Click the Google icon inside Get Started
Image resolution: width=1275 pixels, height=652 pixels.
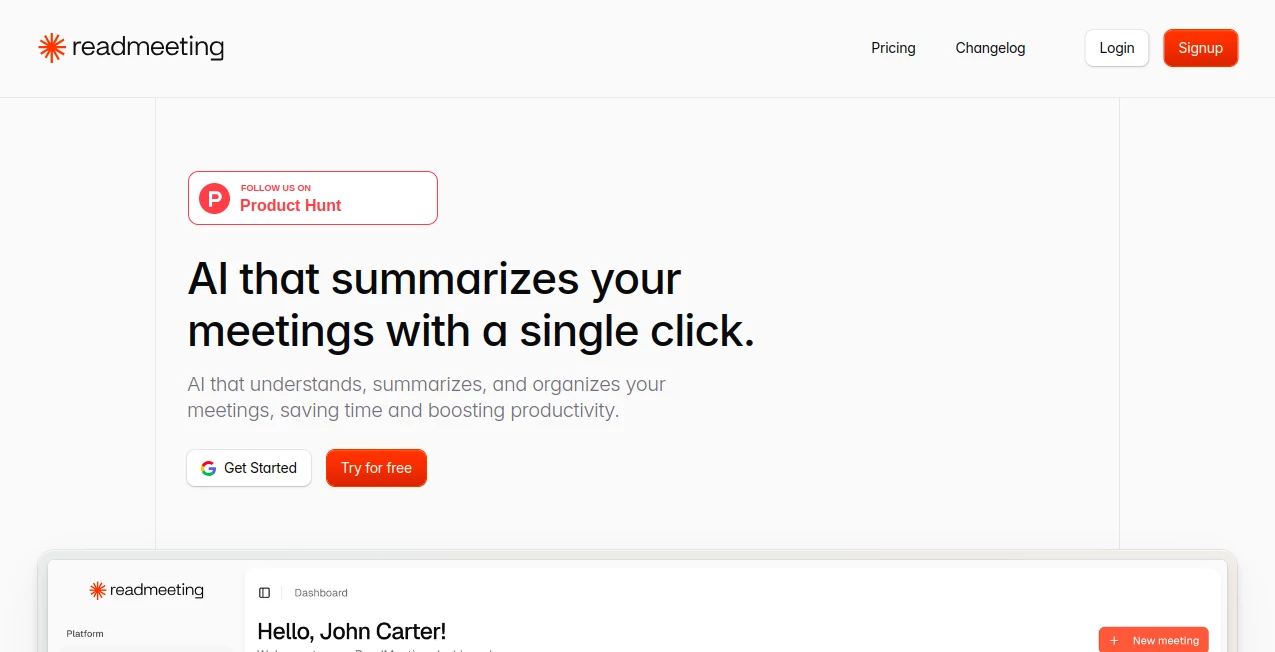209,468
